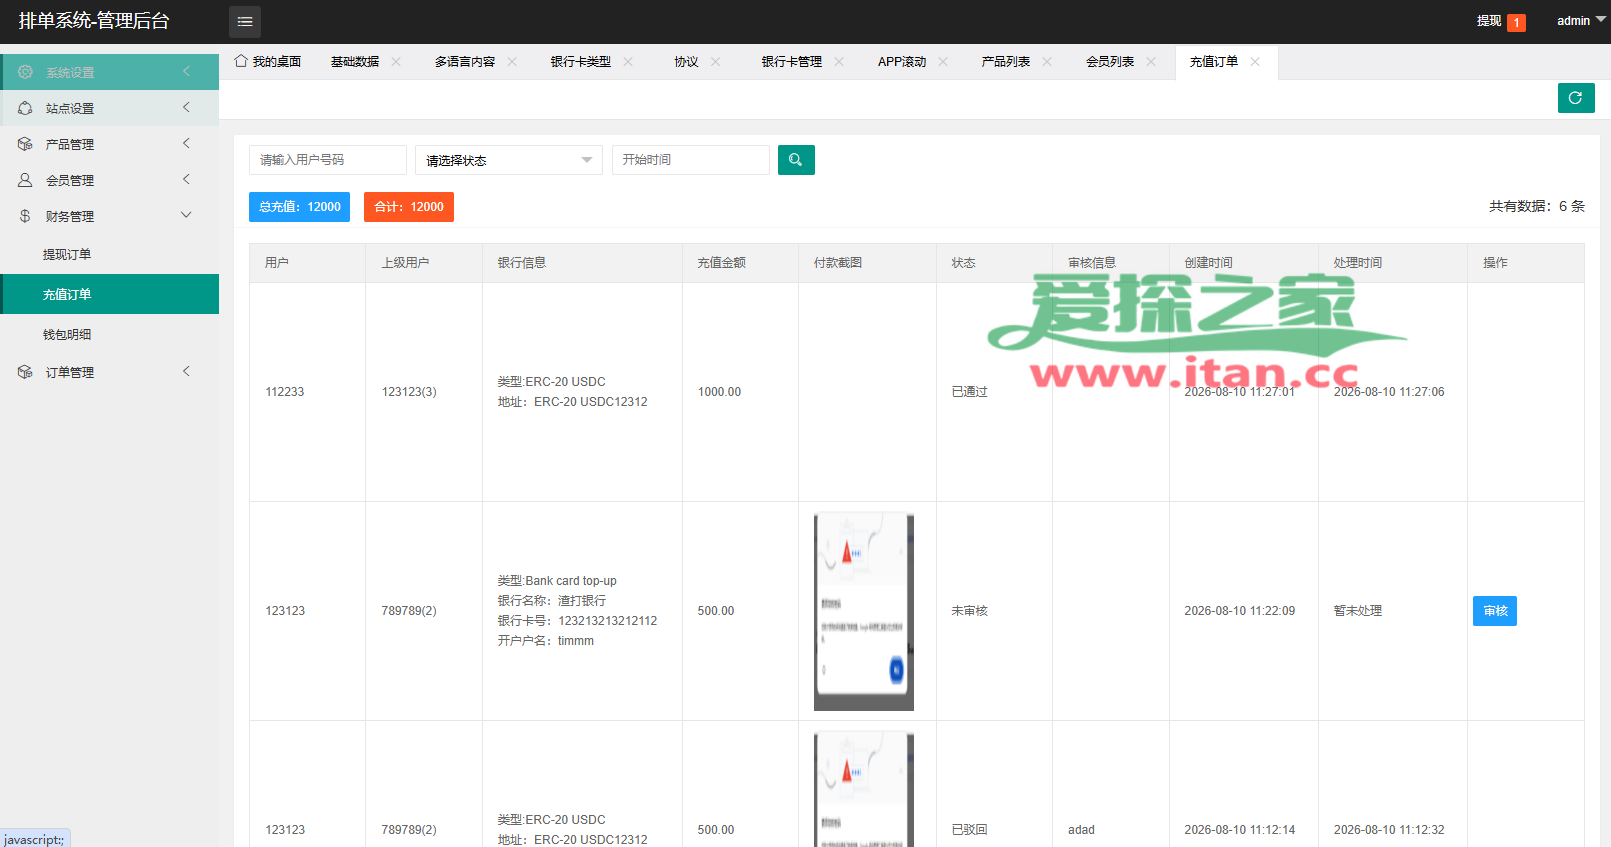Open 钱包明细 in the sidebar
This screenshot has height=847, width=1611.
110,334
